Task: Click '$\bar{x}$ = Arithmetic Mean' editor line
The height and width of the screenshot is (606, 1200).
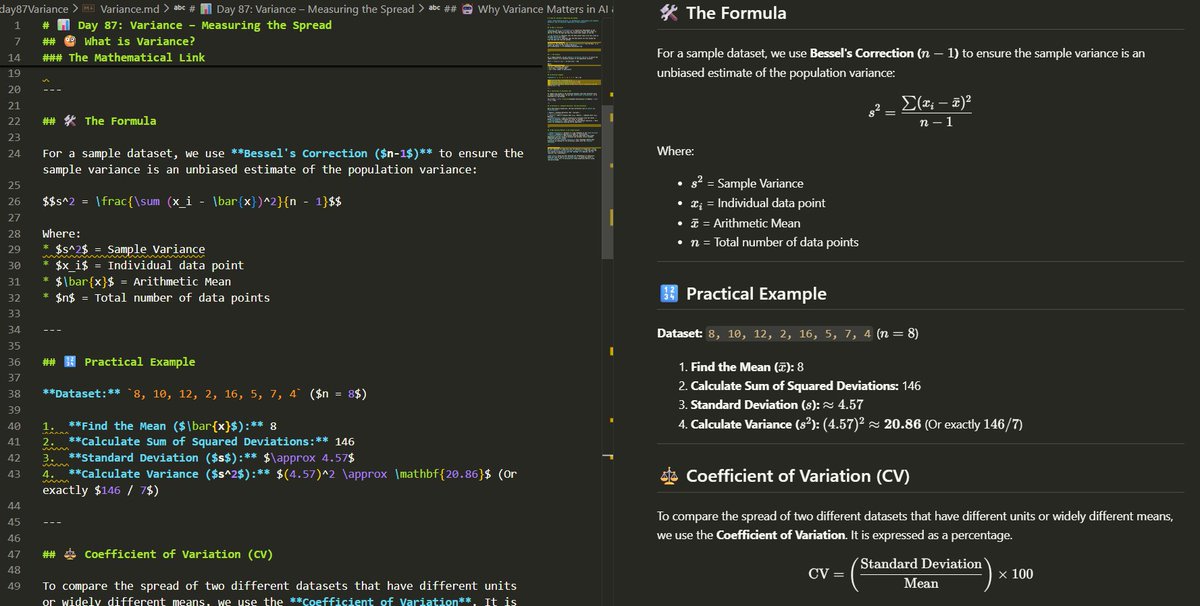Action: tap(137, 281)
